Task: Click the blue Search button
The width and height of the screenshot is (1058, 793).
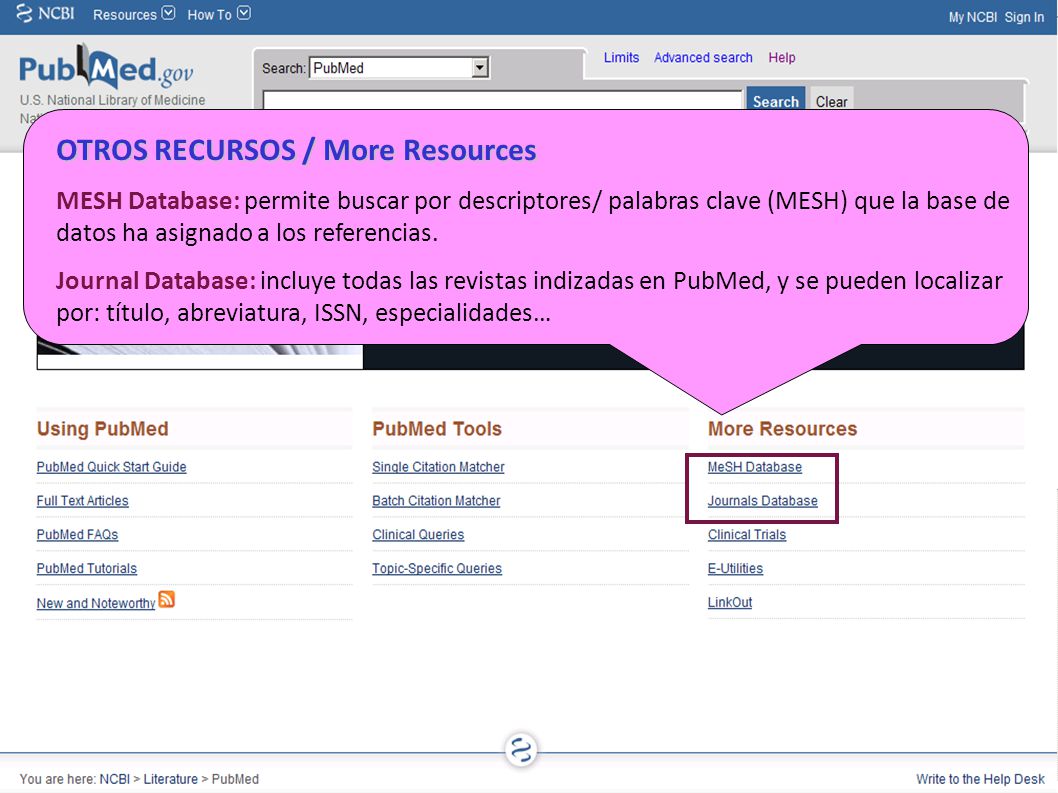Action: click(x=775, y=99)
